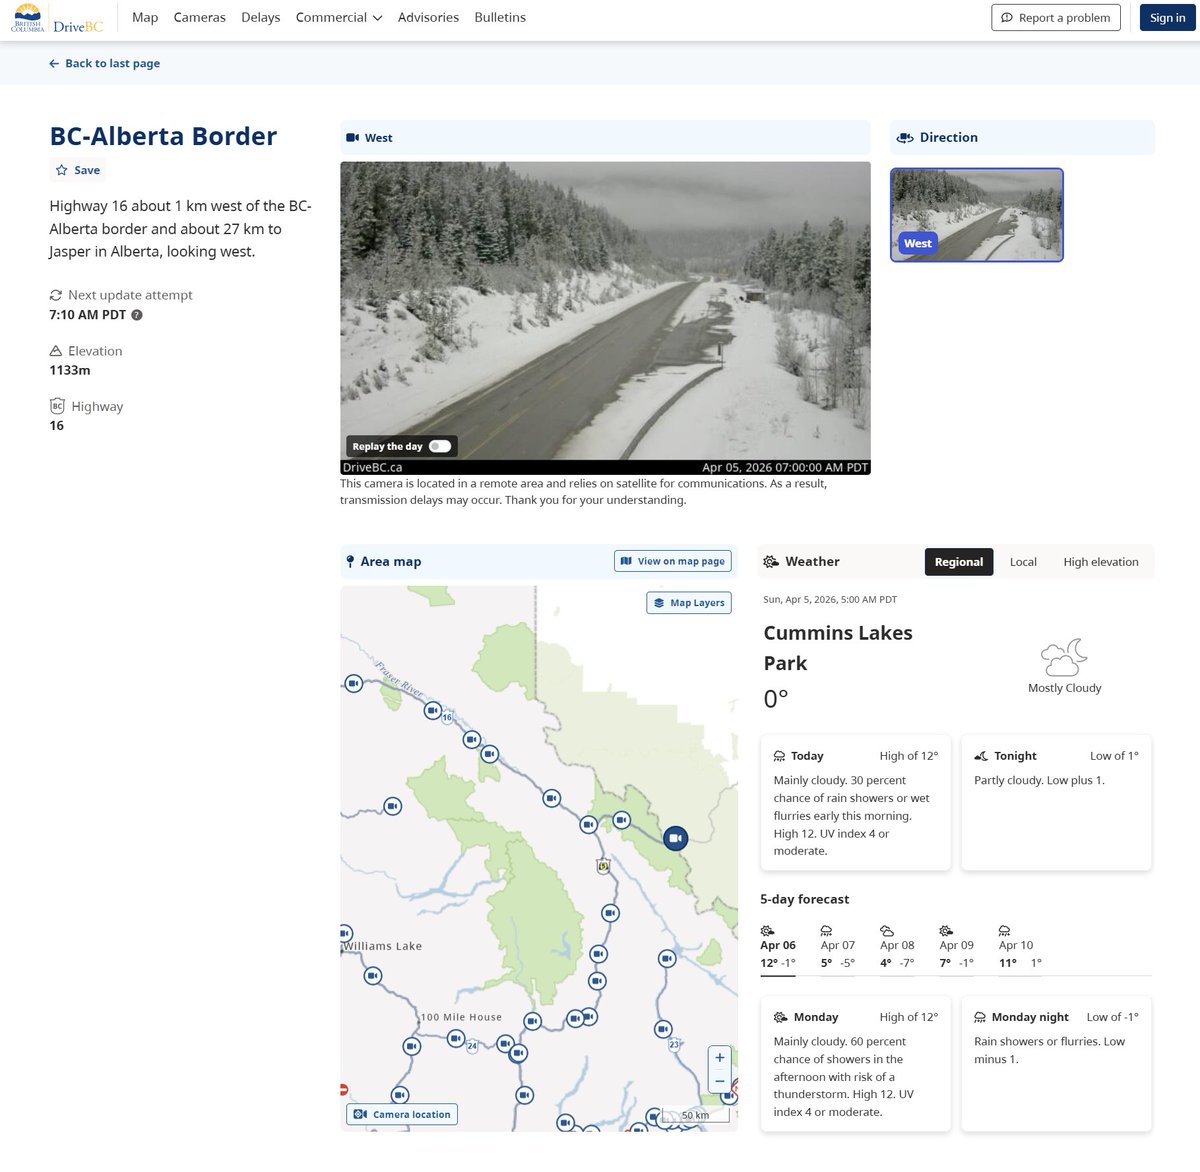Click camera marker just above Highway 23 shield
1200x1172 pixels.
pos(663,1028)
